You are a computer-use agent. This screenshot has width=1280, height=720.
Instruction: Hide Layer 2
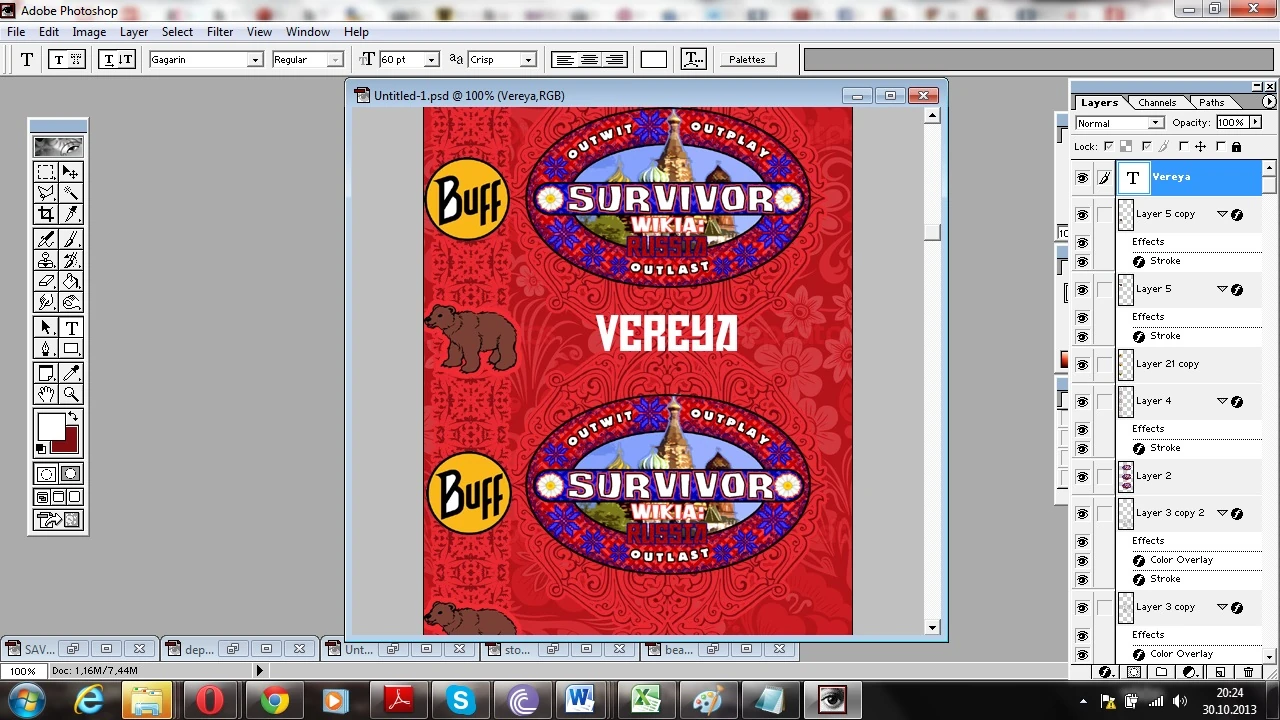(1082, 477)
